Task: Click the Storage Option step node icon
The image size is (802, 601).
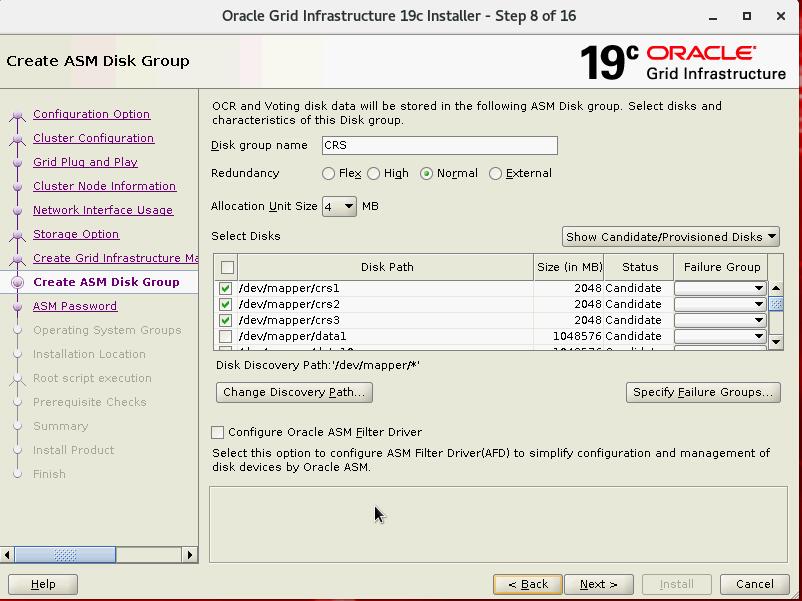Action: click(x=17, y=235)
